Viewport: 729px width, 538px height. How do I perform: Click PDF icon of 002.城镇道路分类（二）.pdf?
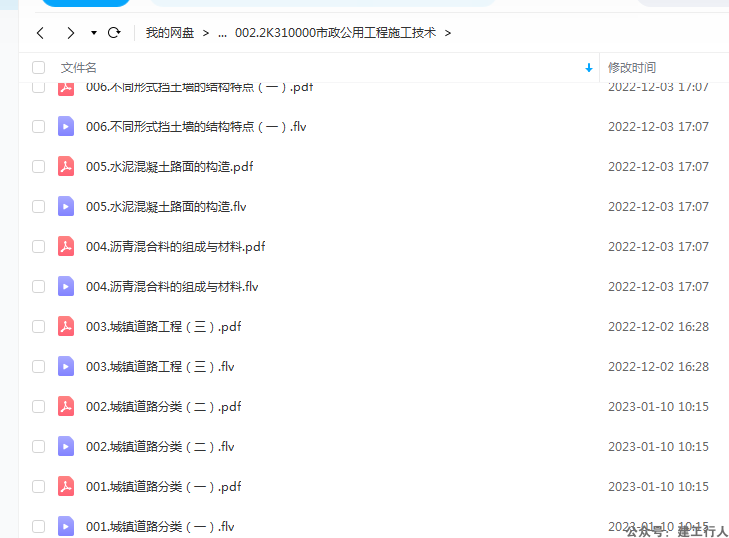pos(66,406)
